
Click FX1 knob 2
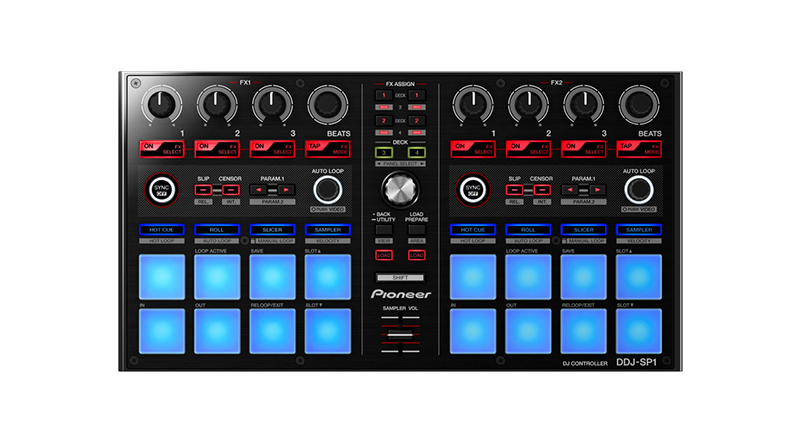[217, 105]
